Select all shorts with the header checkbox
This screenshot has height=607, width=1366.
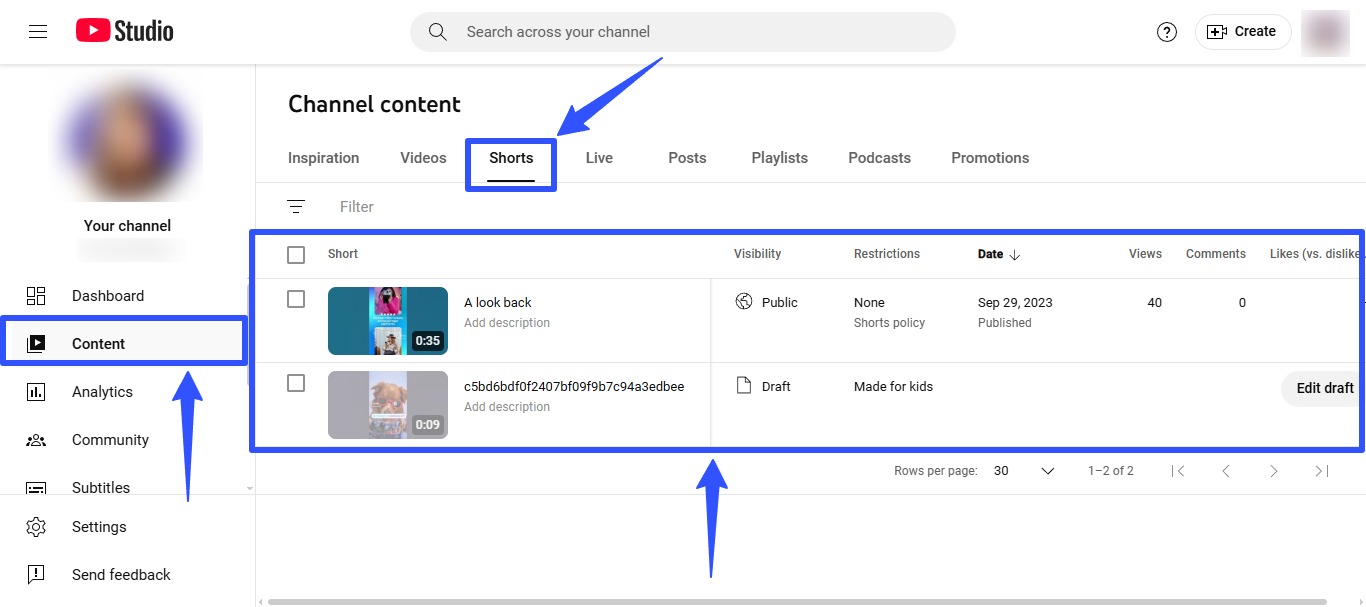coord(295,254)
